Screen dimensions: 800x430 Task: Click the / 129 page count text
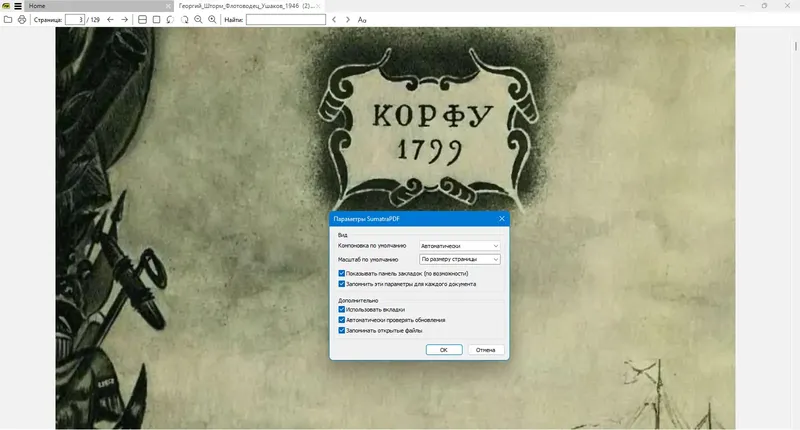(x=93, y=19)
